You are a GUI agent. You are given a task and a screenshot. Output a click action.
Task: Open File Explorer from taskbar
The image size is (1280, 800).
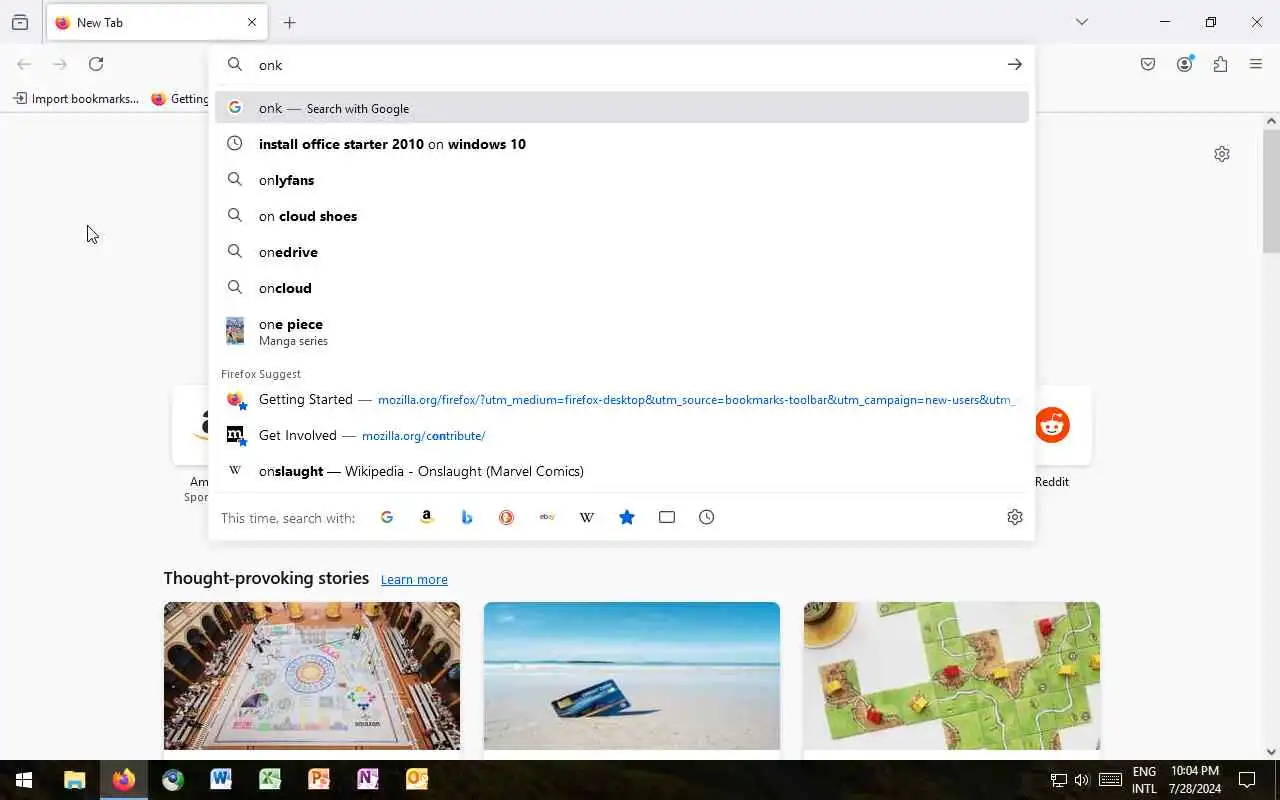[74, 780]
